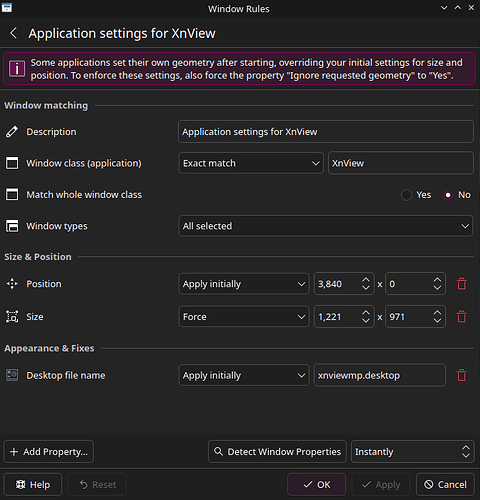Screen dimensions: 480x500
Task: Delete the Position property with trash icon
Action: tap(462, 284)
